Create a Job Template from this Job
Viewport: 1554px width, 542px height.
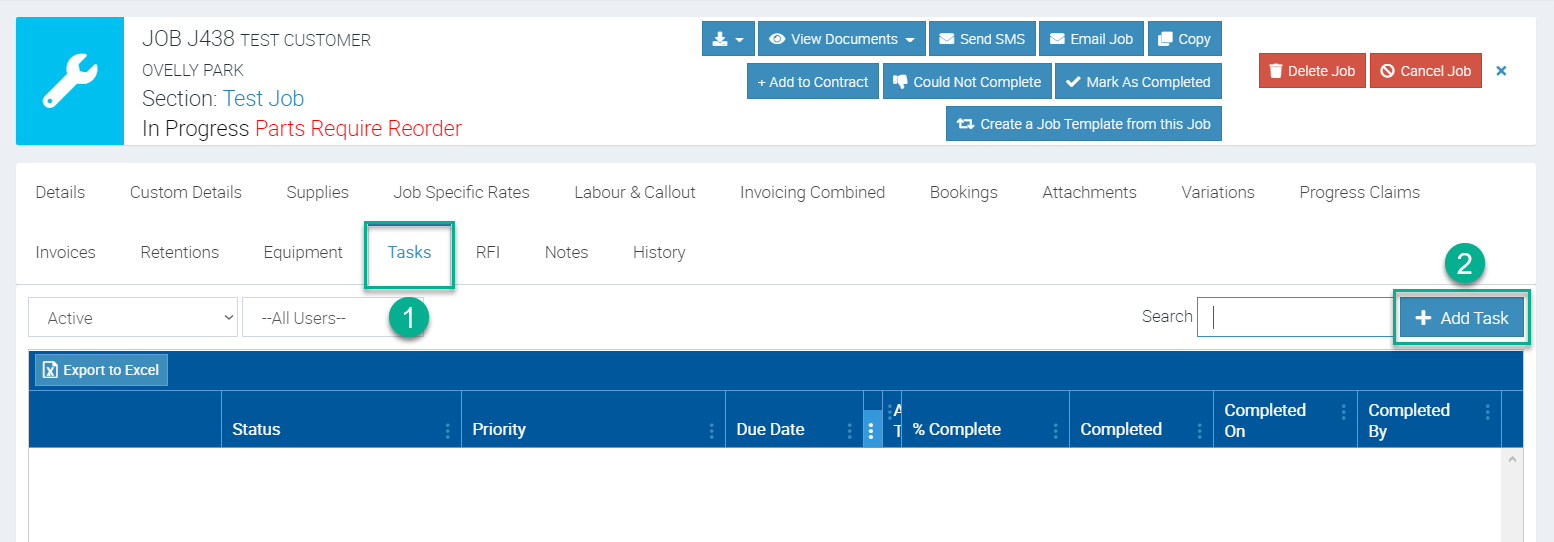click(1083, 124)
